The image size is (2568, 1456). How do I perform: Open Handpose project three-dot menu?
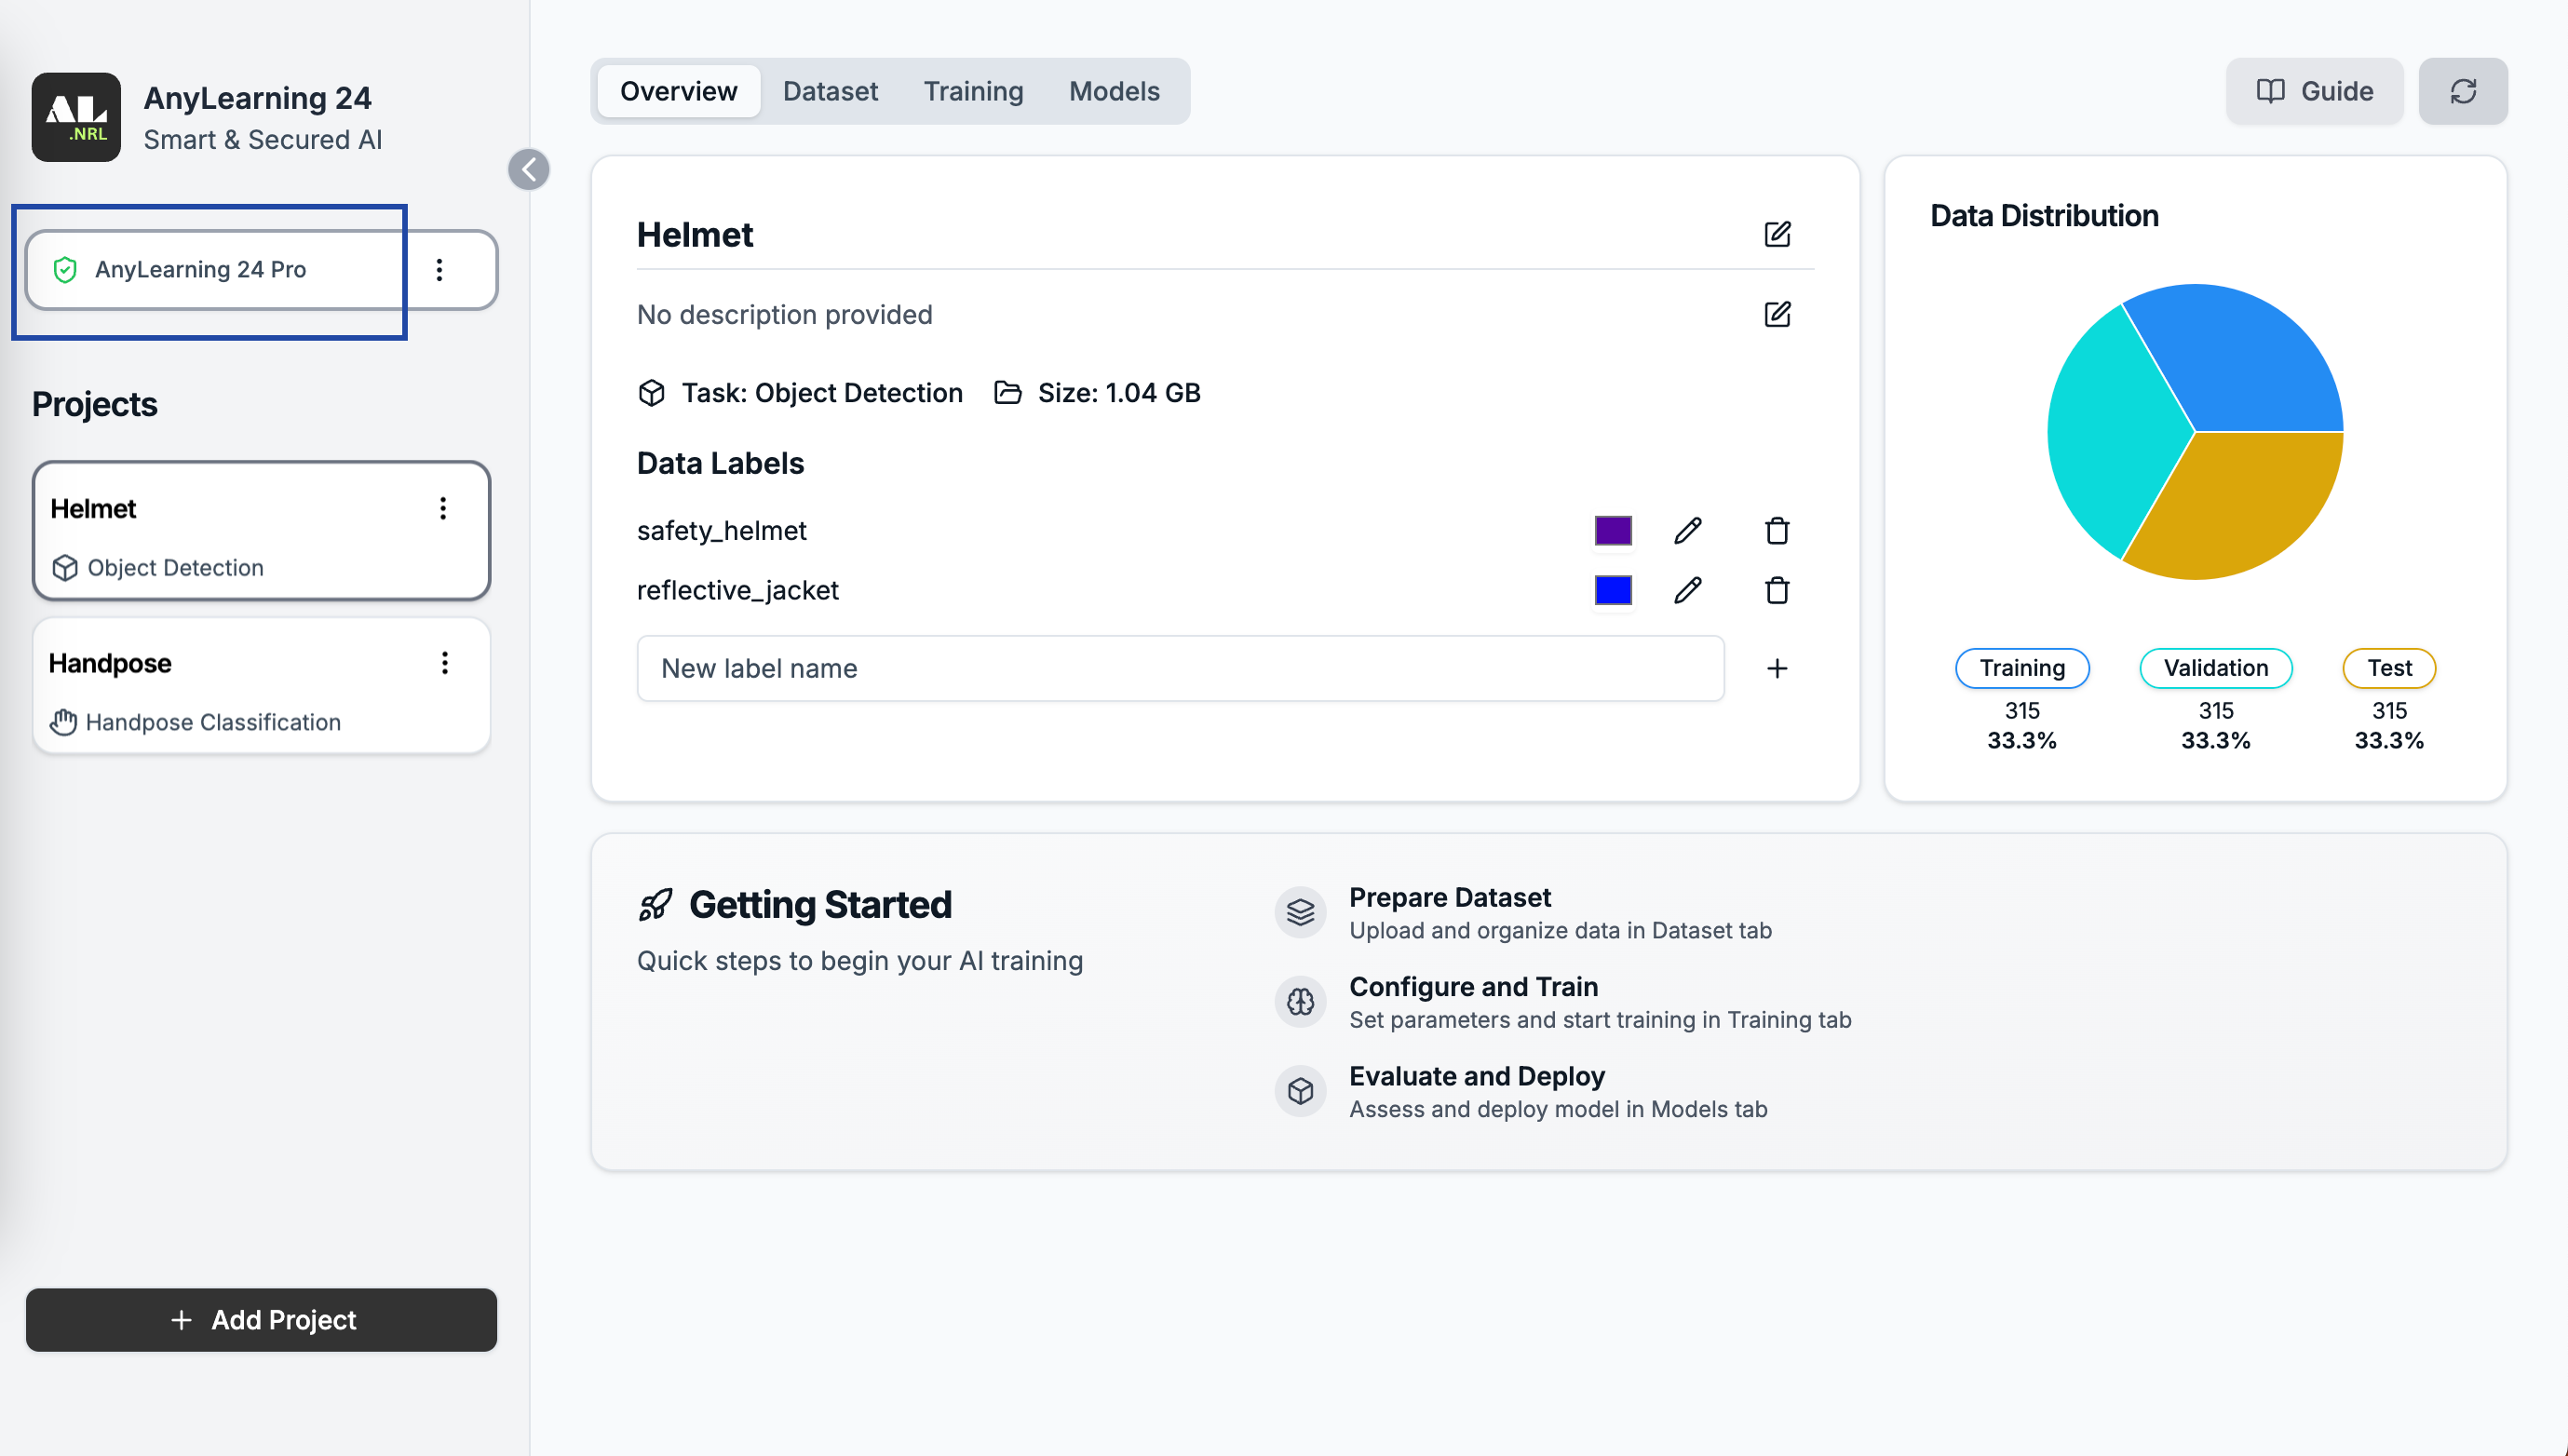445,662
